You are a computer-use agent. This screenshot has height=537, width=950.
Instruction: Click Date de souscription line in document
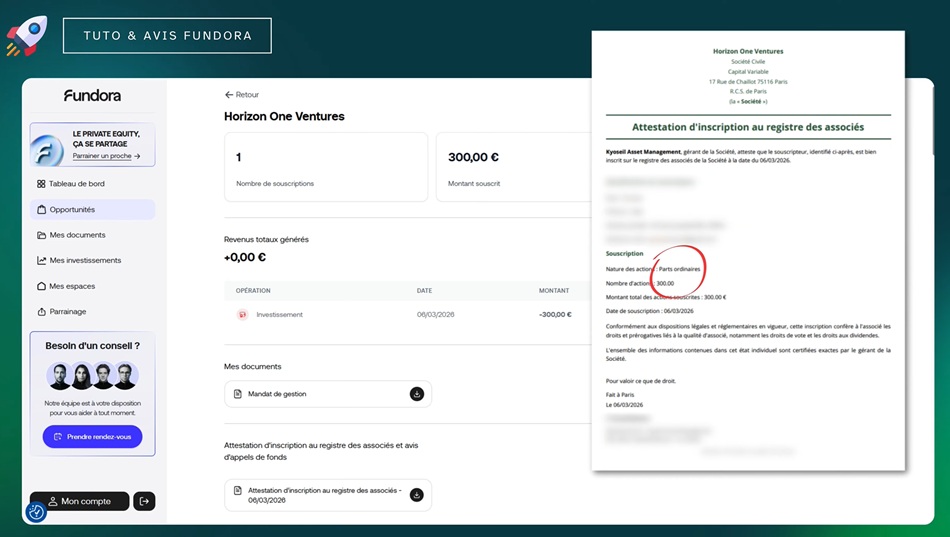coord(649,311)
